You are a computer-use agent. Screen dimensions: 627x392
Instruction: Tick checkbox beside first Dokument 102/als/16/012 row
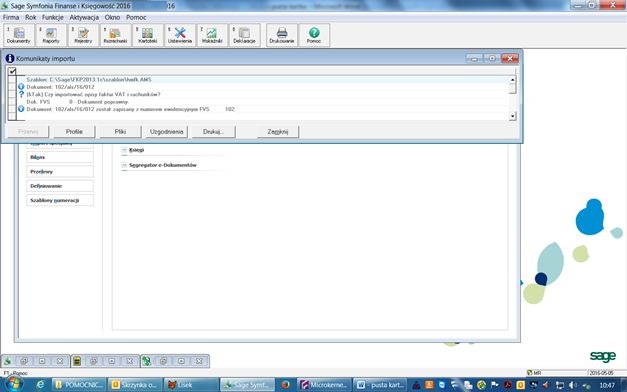(x=12, y=87)
